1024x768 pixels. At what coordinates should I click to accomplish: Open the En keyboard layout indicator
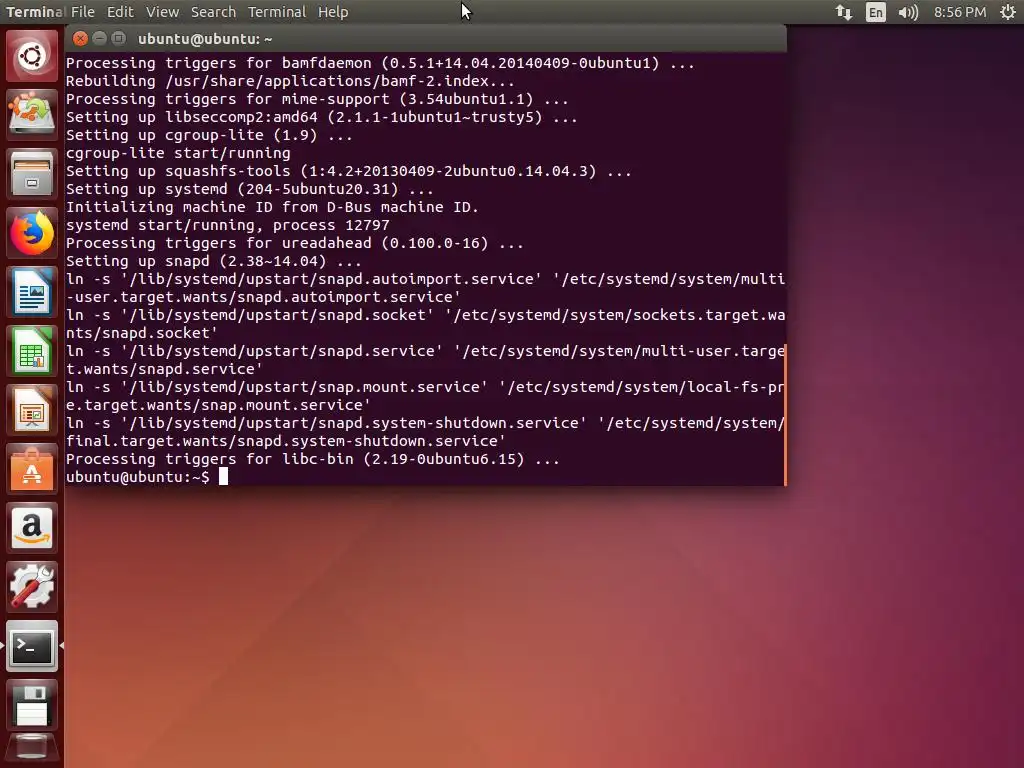tap(875, 12)
